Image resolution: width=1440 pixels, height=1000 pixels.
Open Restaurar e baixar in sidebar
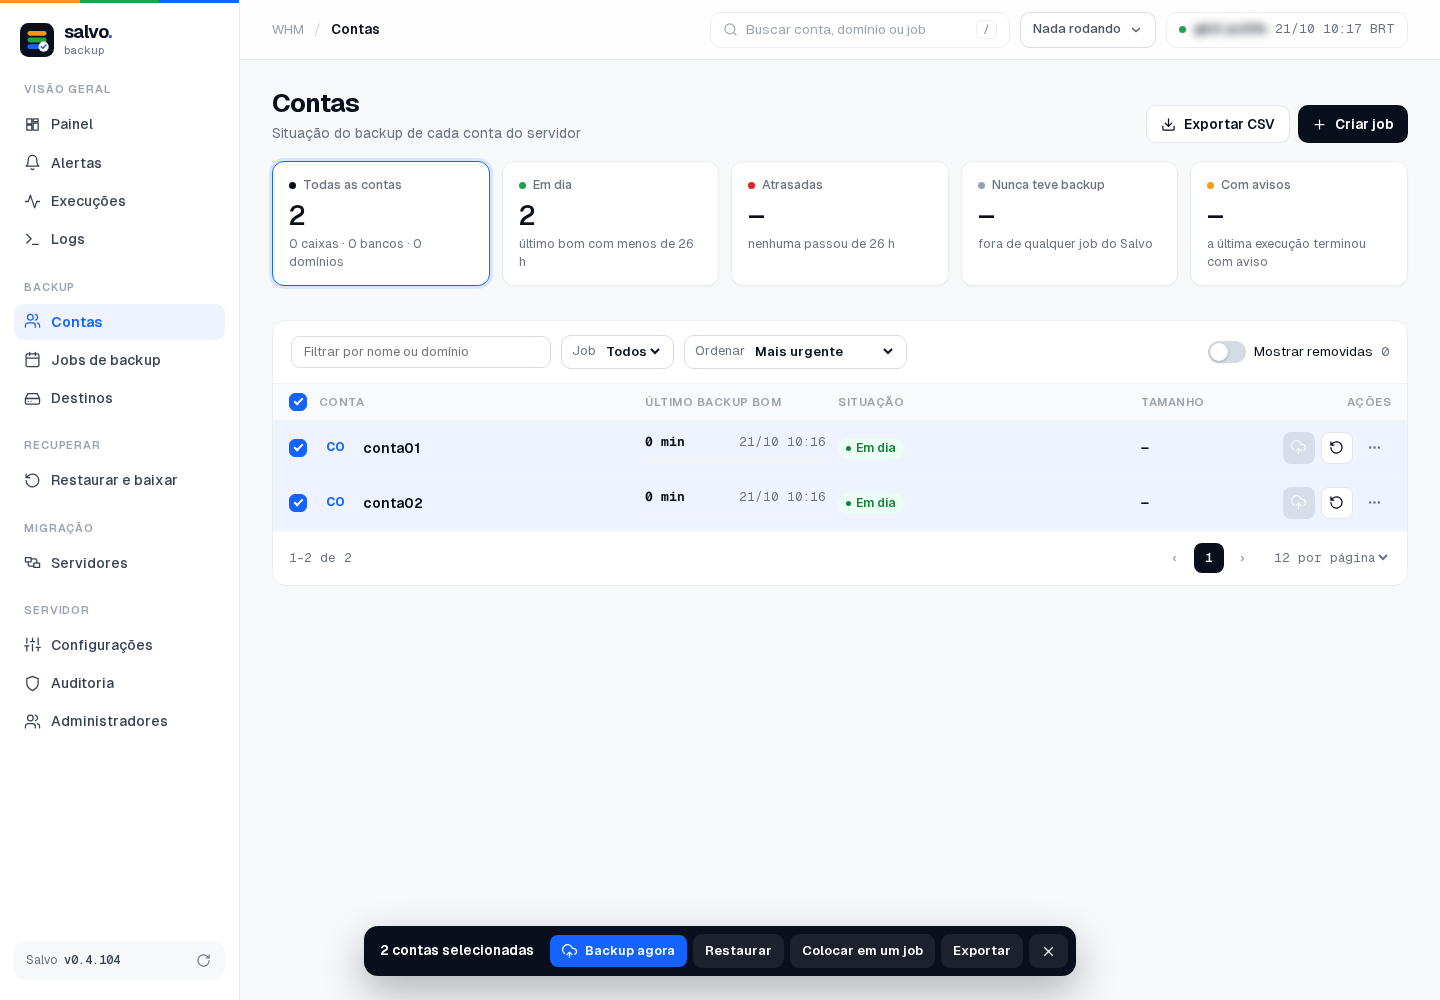coord(119,480)
